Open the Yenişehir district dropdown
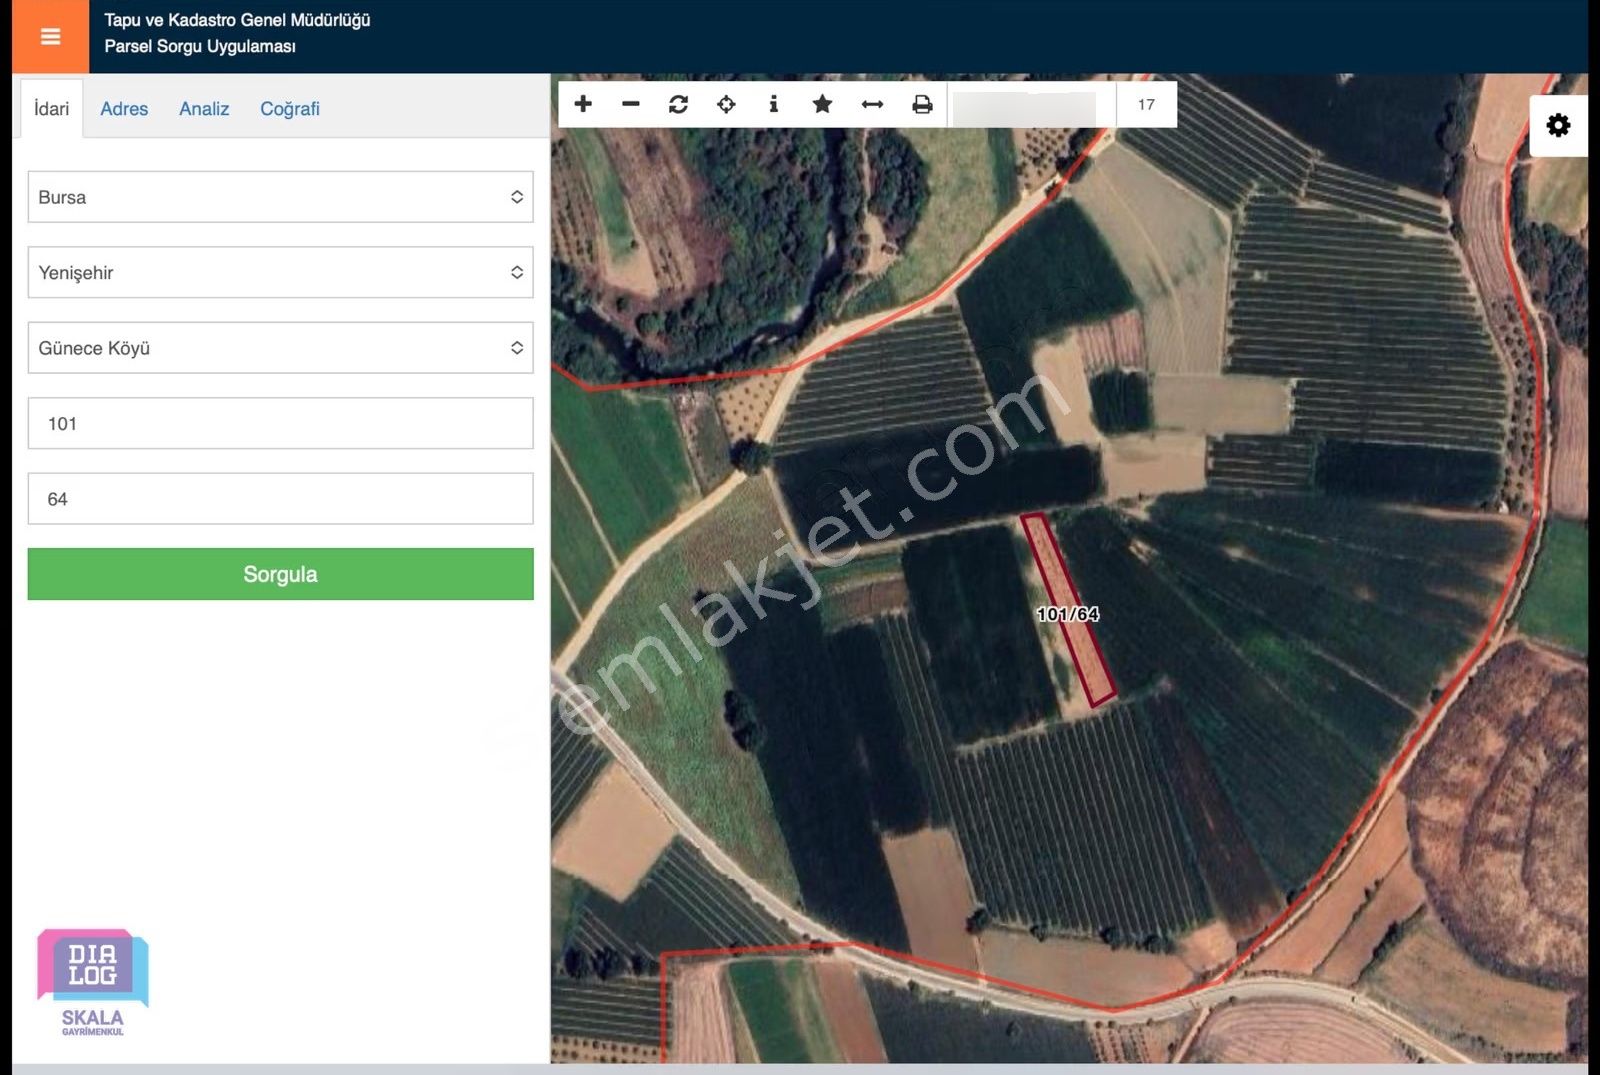The height and width of the screenshot is (1075, 1600). pyautogui.click(x=280, y=272)
